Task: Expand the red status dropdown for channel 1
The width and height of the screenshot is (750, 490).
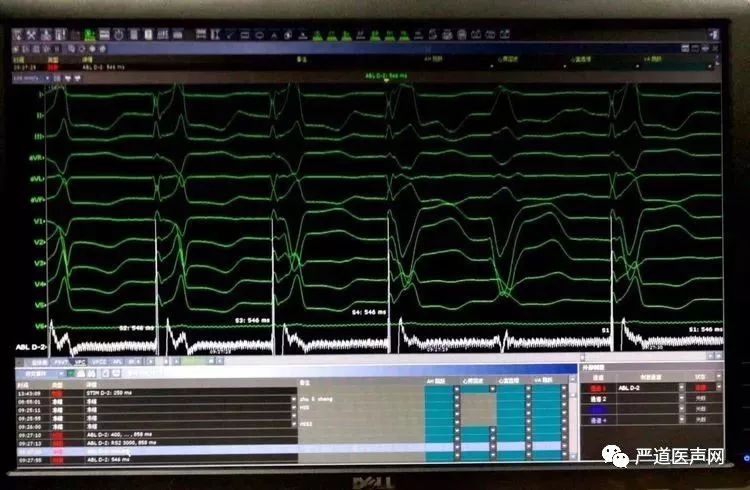Action: [x=721, y=386]
